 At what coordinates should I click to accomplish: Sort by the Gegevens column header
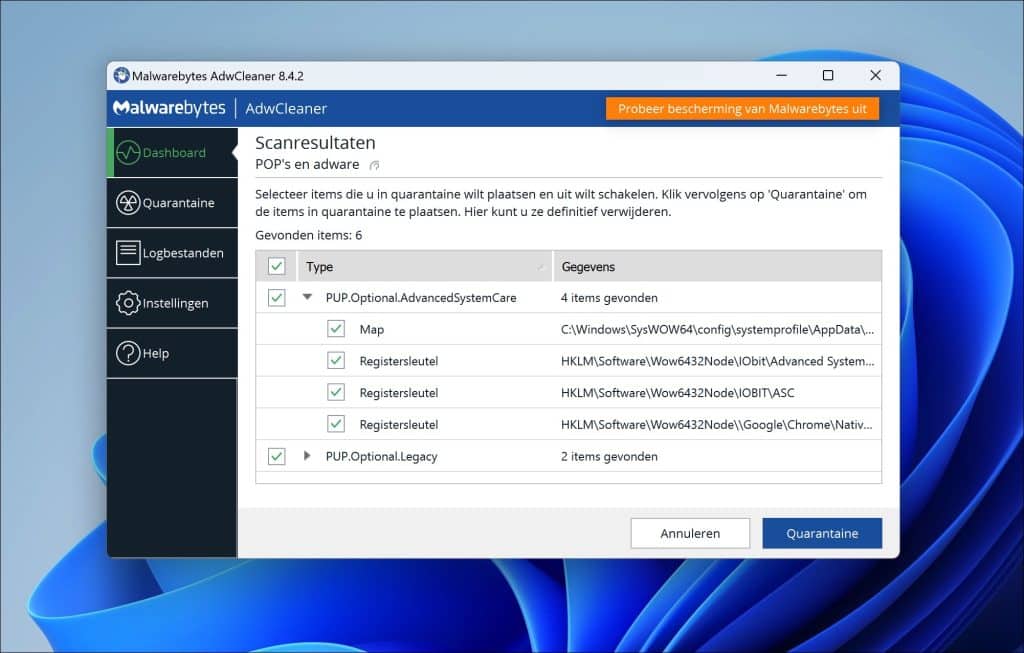click(718, 266)
